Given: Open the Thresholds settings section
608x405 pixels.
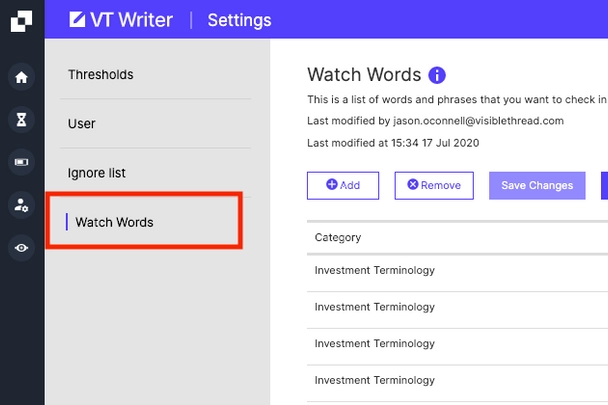Looking at the screenshot, I should pos(100,75).
